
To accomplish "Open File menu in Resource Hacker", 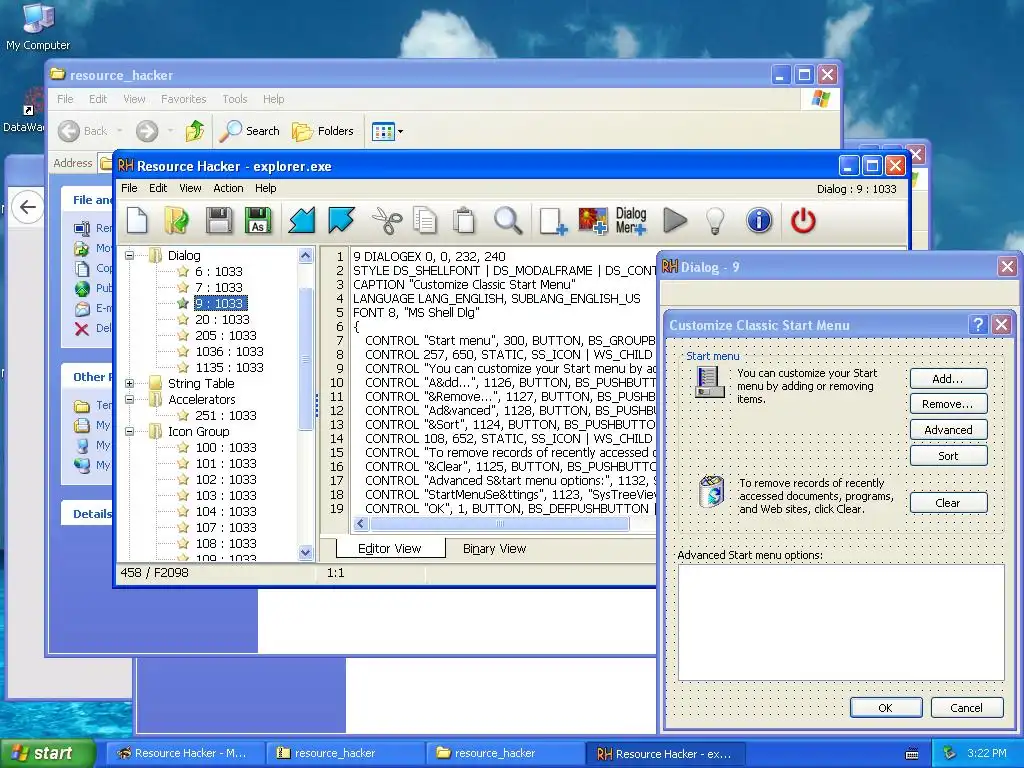I will click(129, 188).
